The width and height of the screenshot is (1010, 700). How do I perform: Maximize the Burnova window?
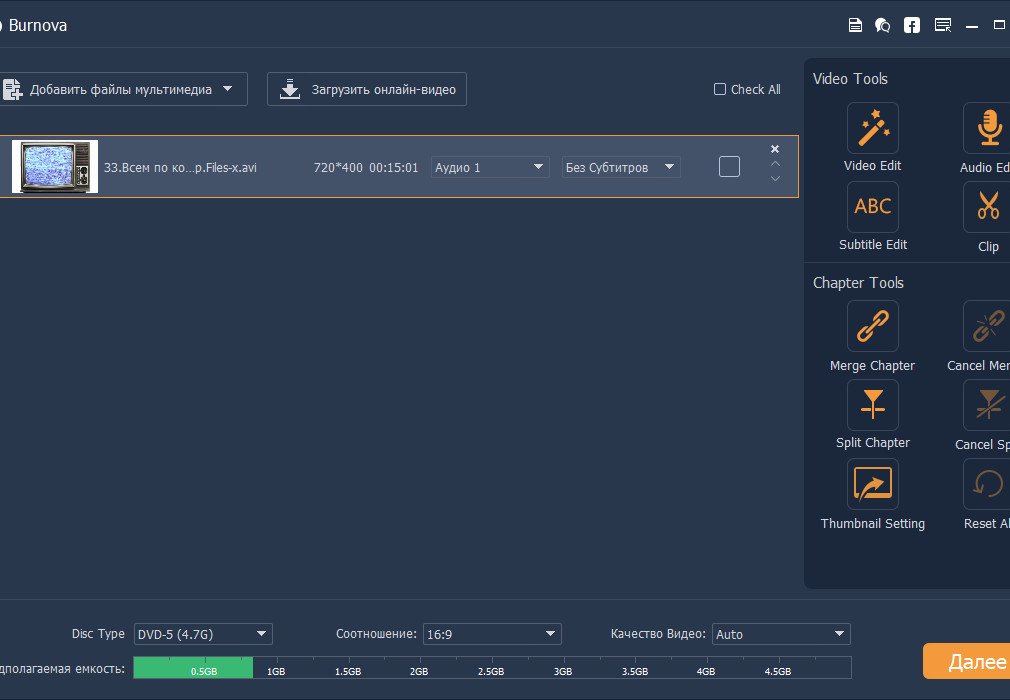(x=1000, y=25)
